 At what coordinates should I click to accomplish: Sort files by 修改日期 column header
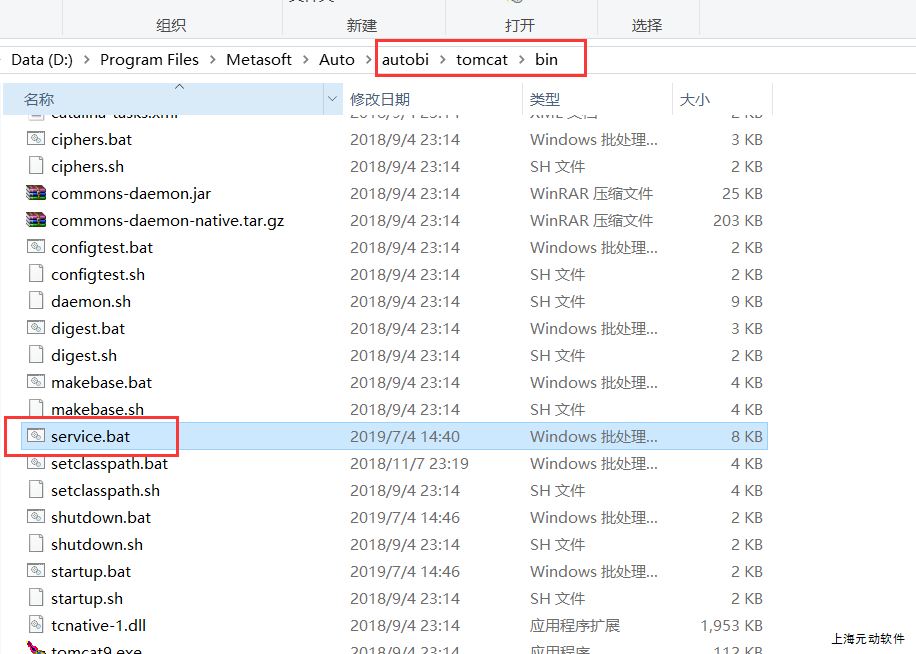click(380, 100)
